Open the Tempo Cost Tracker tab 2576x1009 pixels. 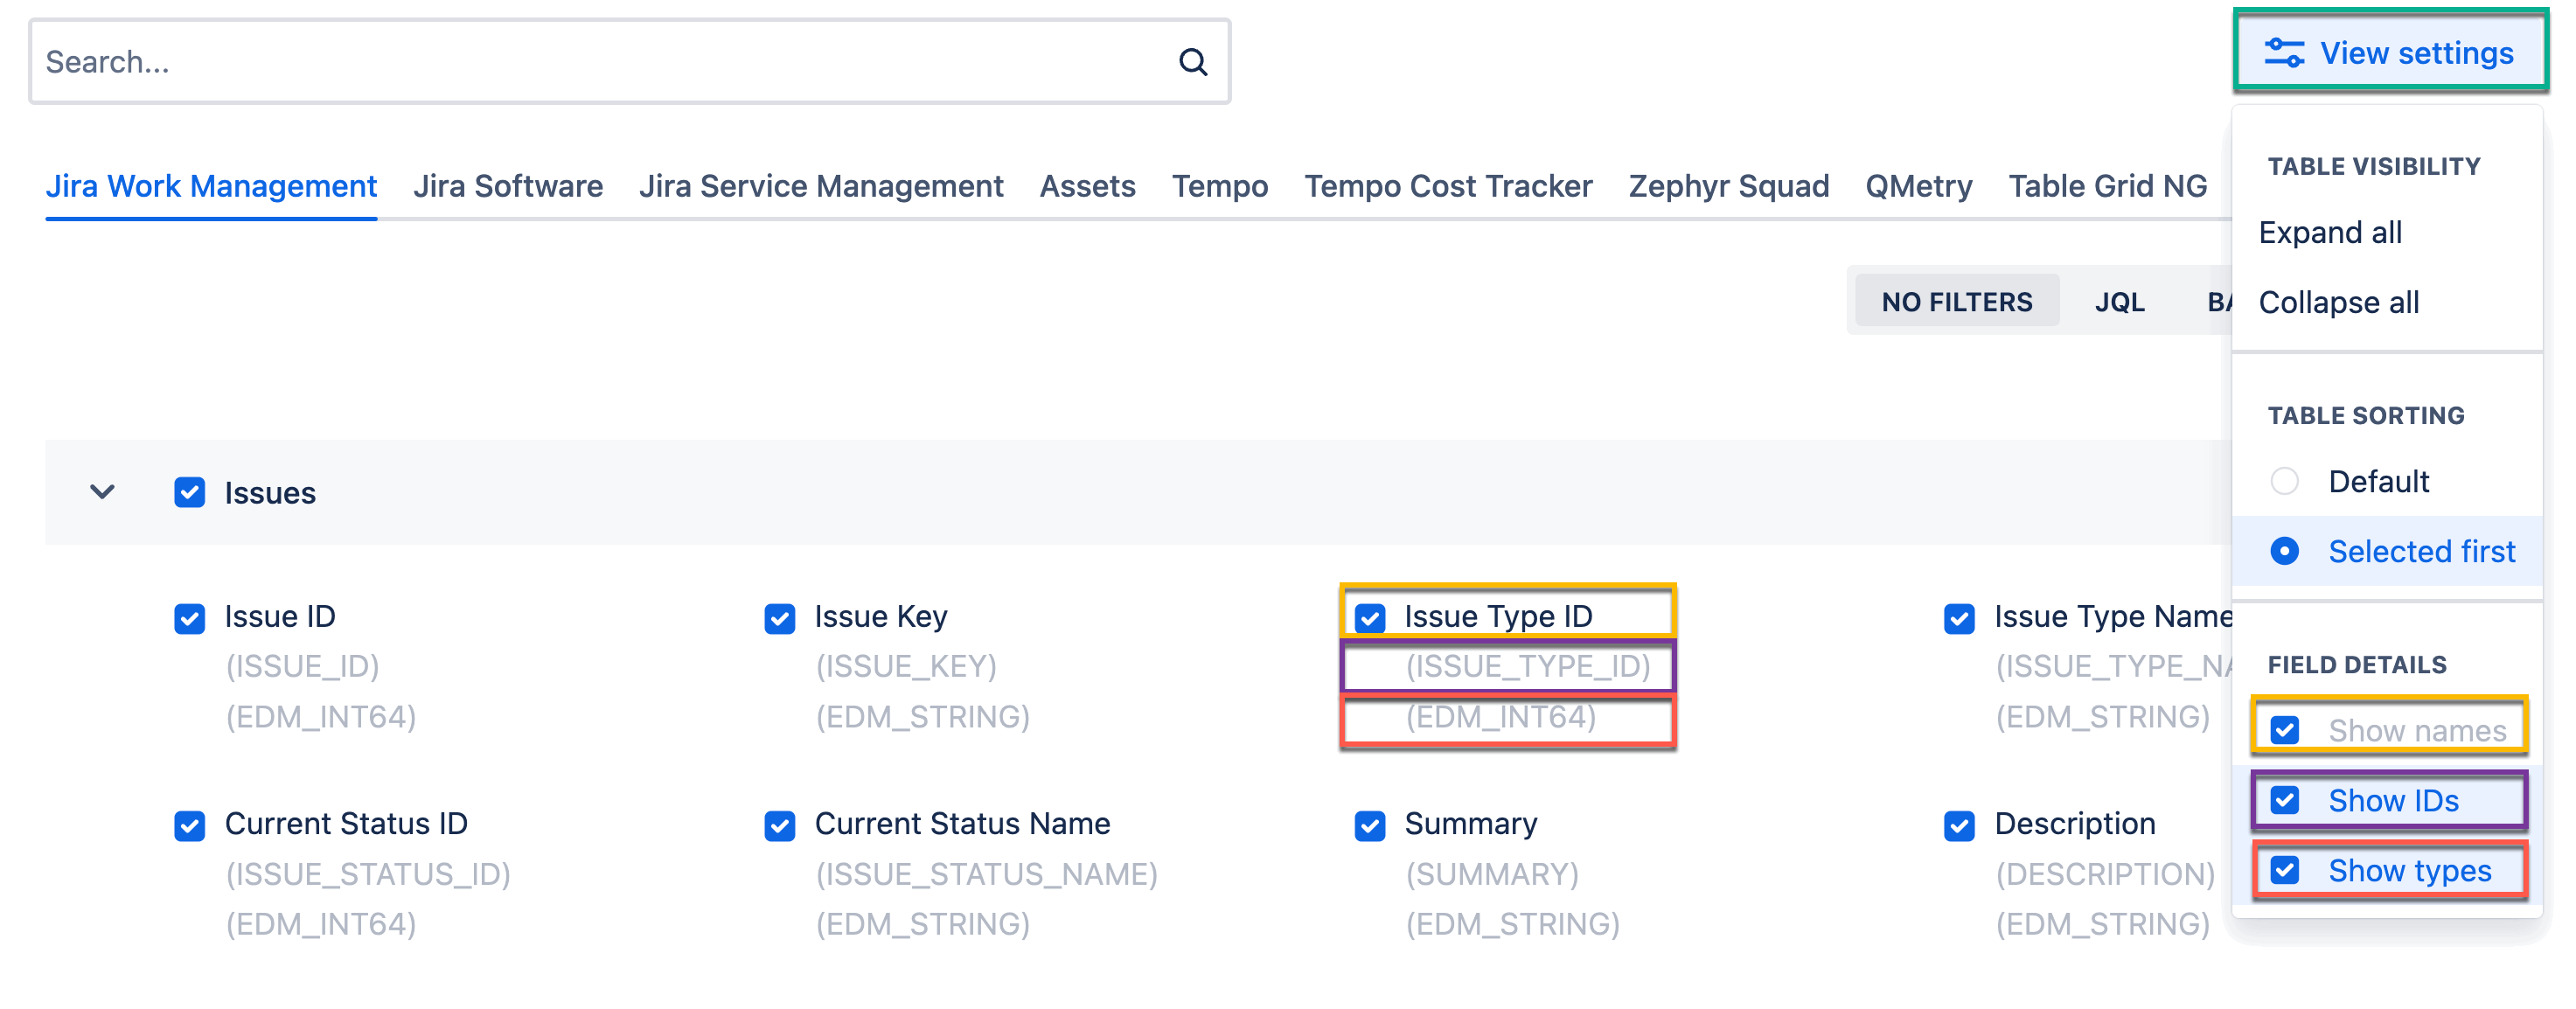click(x=1447, y=186)
